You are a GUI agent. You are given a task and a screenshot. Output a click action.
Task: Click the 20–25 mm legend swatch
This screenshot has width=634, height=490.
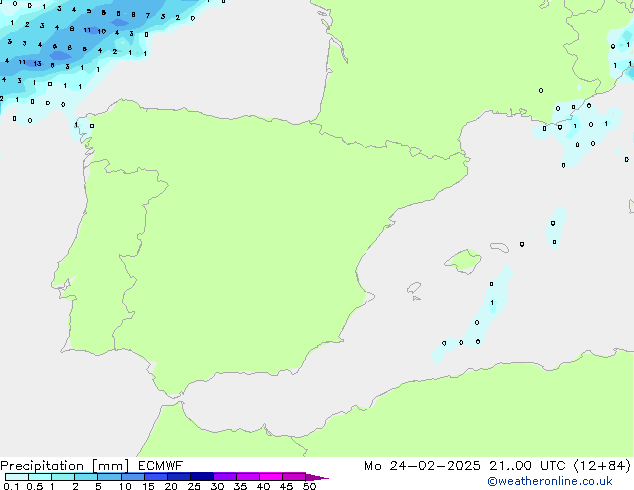(x=179, y=477)
